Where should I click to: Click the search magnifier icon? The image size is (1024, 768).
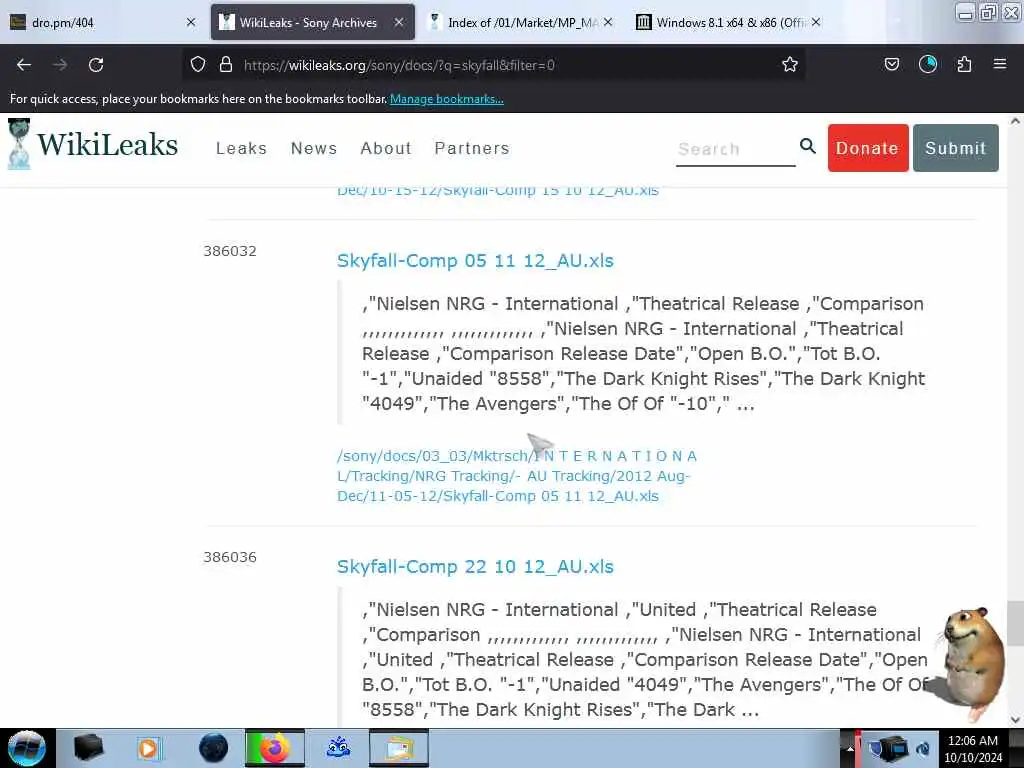[808, 146]
